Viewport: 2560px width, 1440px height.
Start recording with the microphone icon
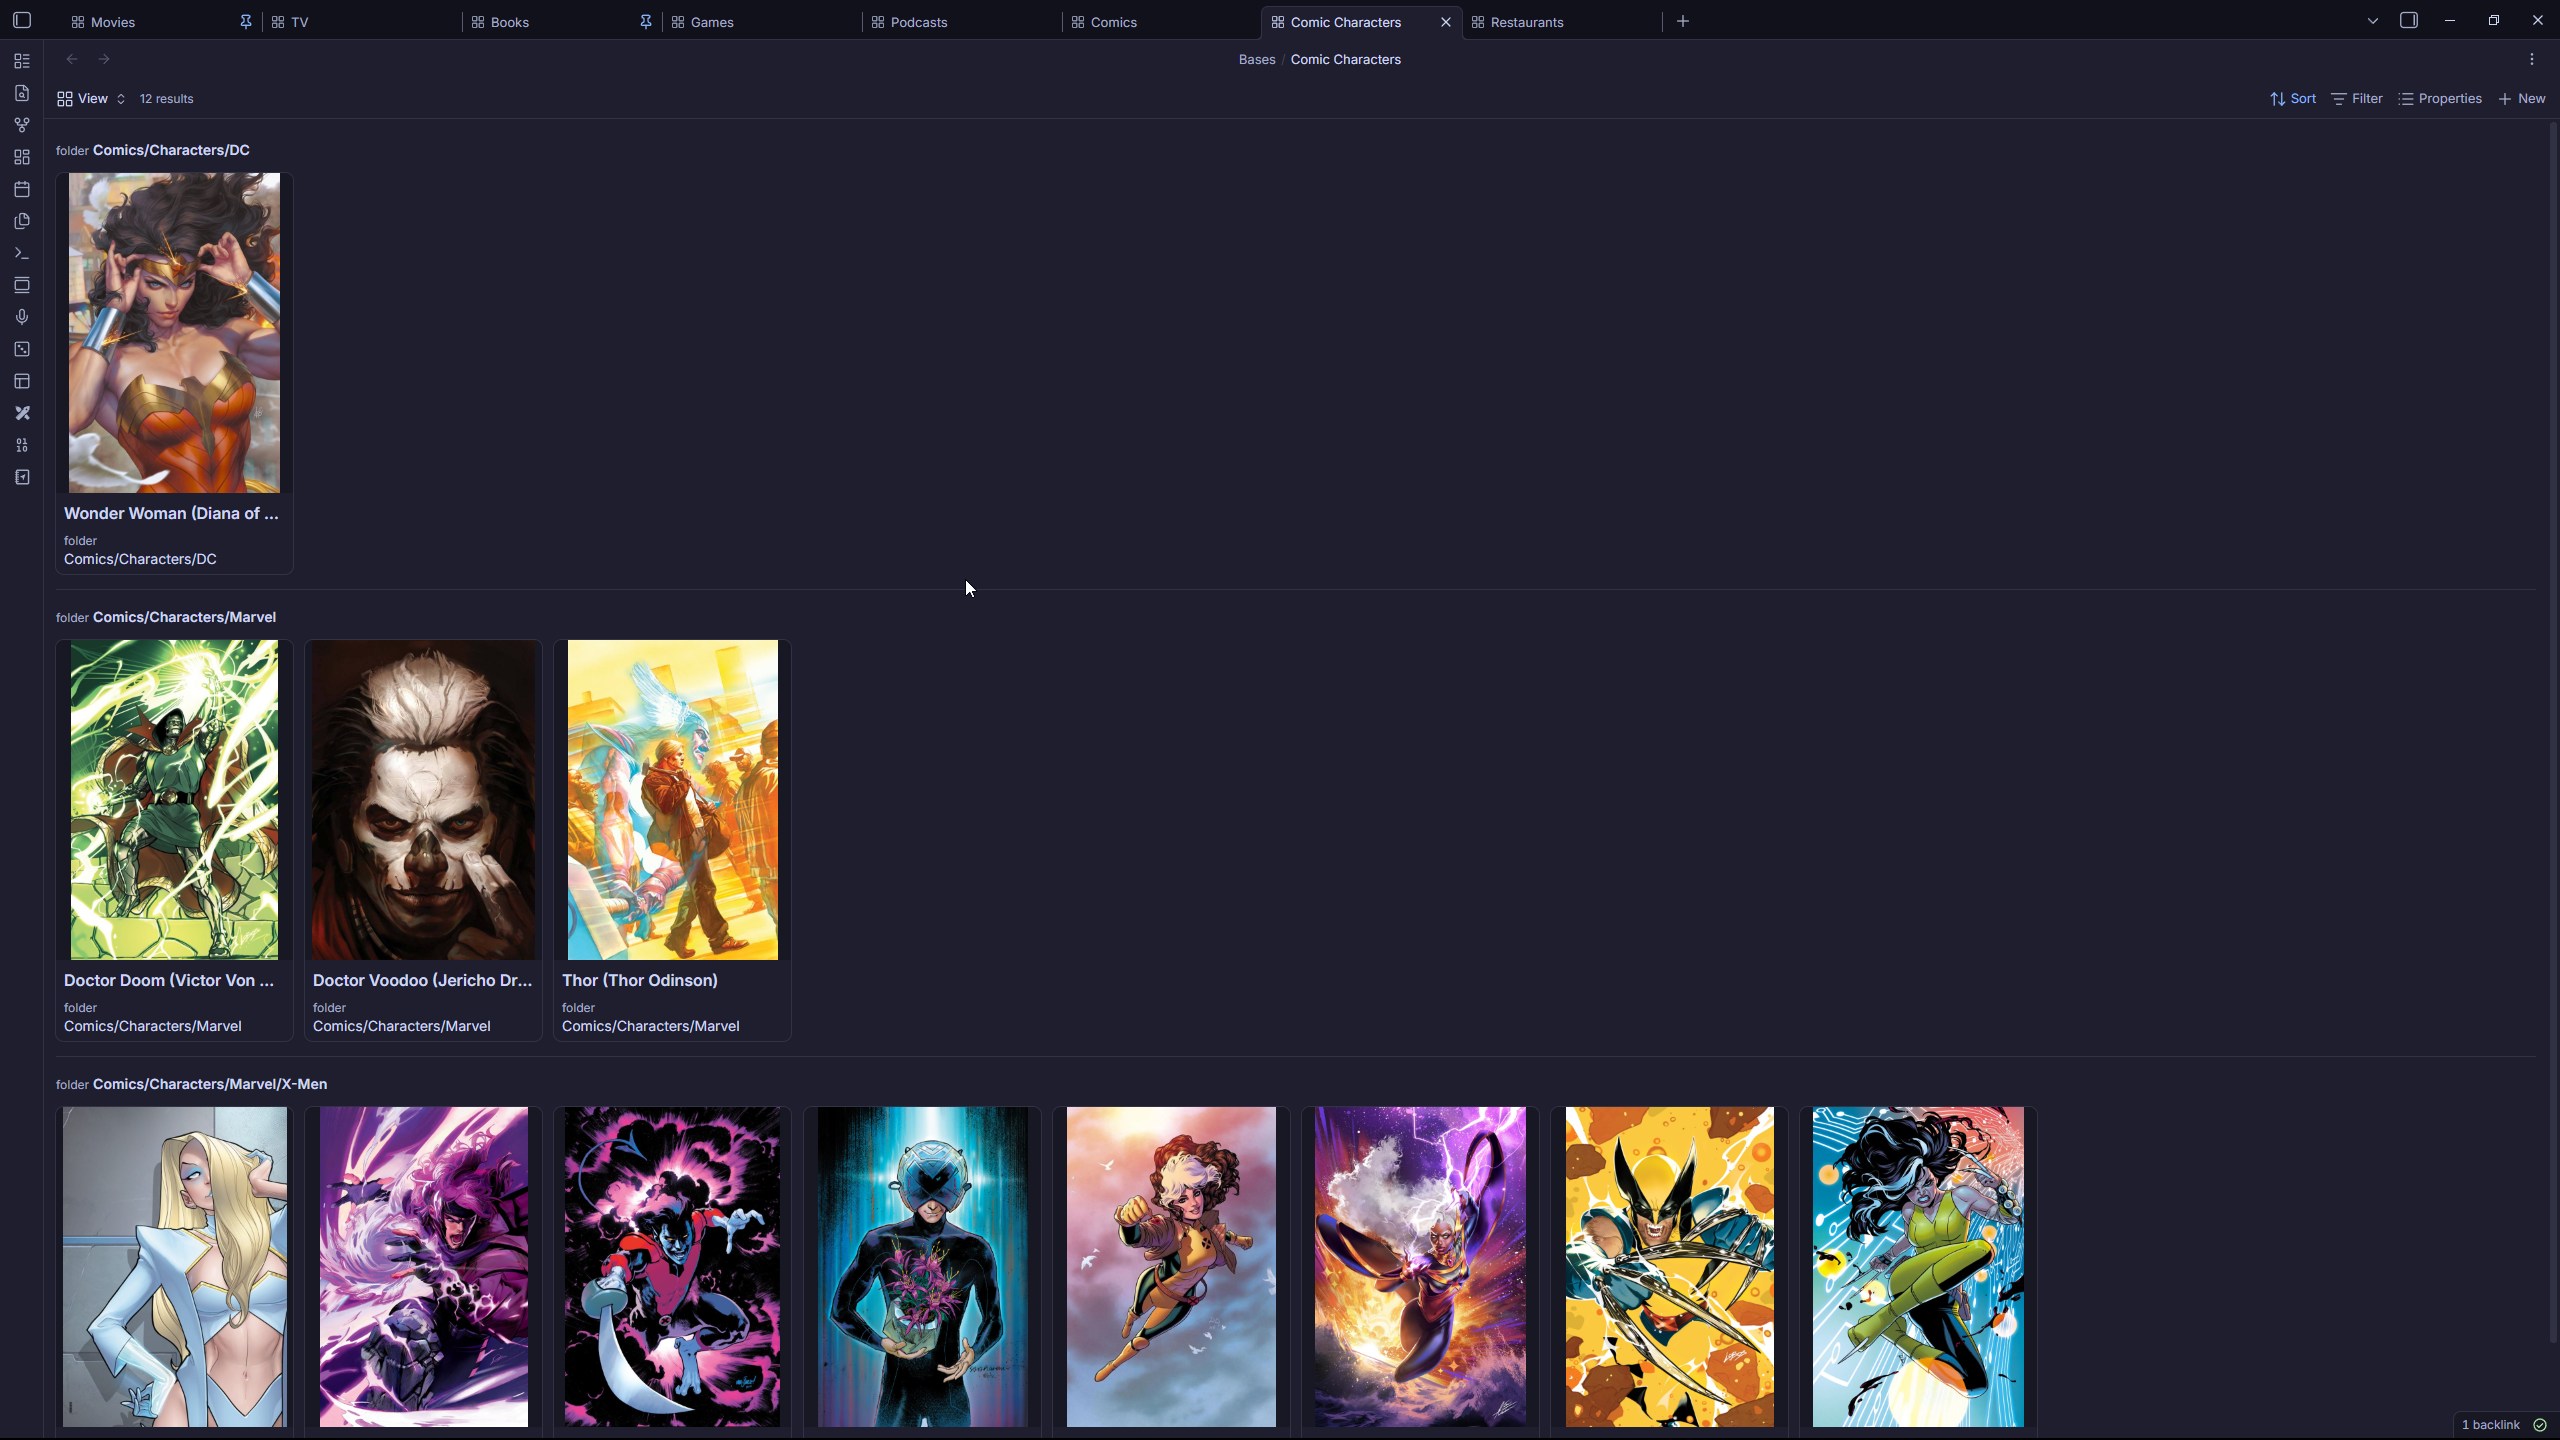(22, 317)
